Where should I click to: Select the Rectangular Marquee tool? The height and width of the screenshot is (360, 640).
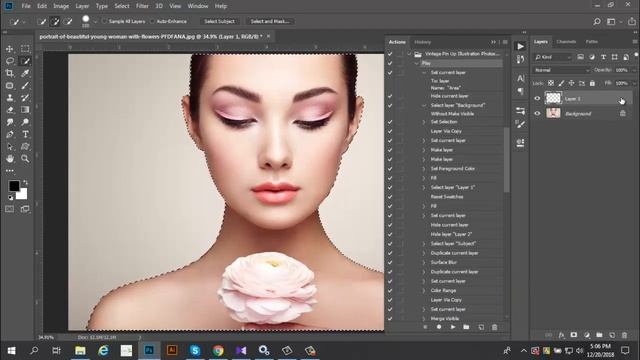(25, 49)
